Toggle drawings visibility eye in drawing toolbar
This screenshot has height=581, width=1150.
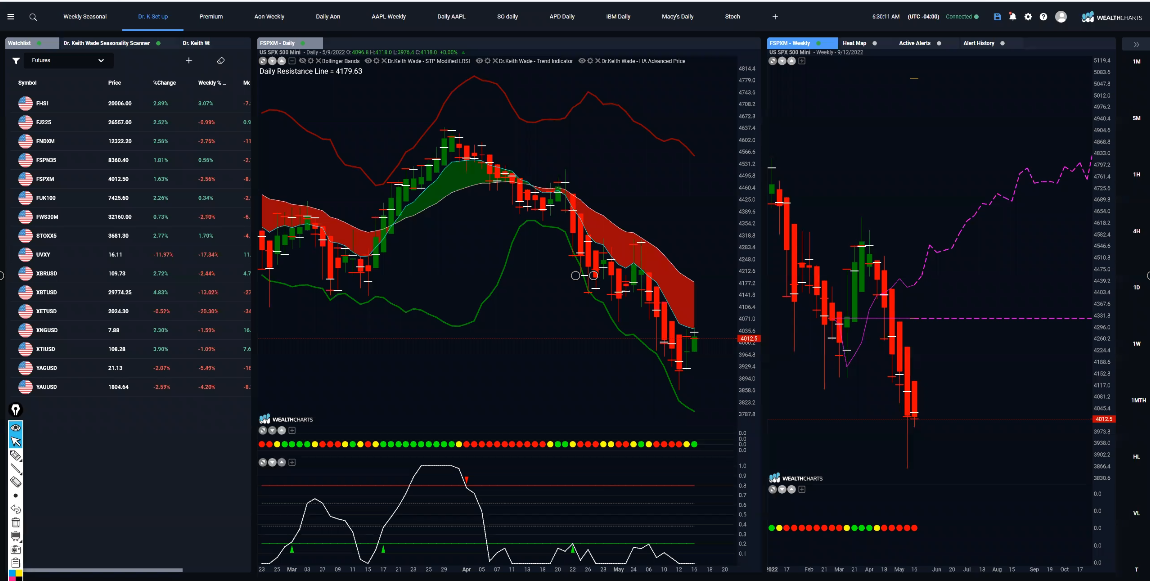click(x=15, y=427)
